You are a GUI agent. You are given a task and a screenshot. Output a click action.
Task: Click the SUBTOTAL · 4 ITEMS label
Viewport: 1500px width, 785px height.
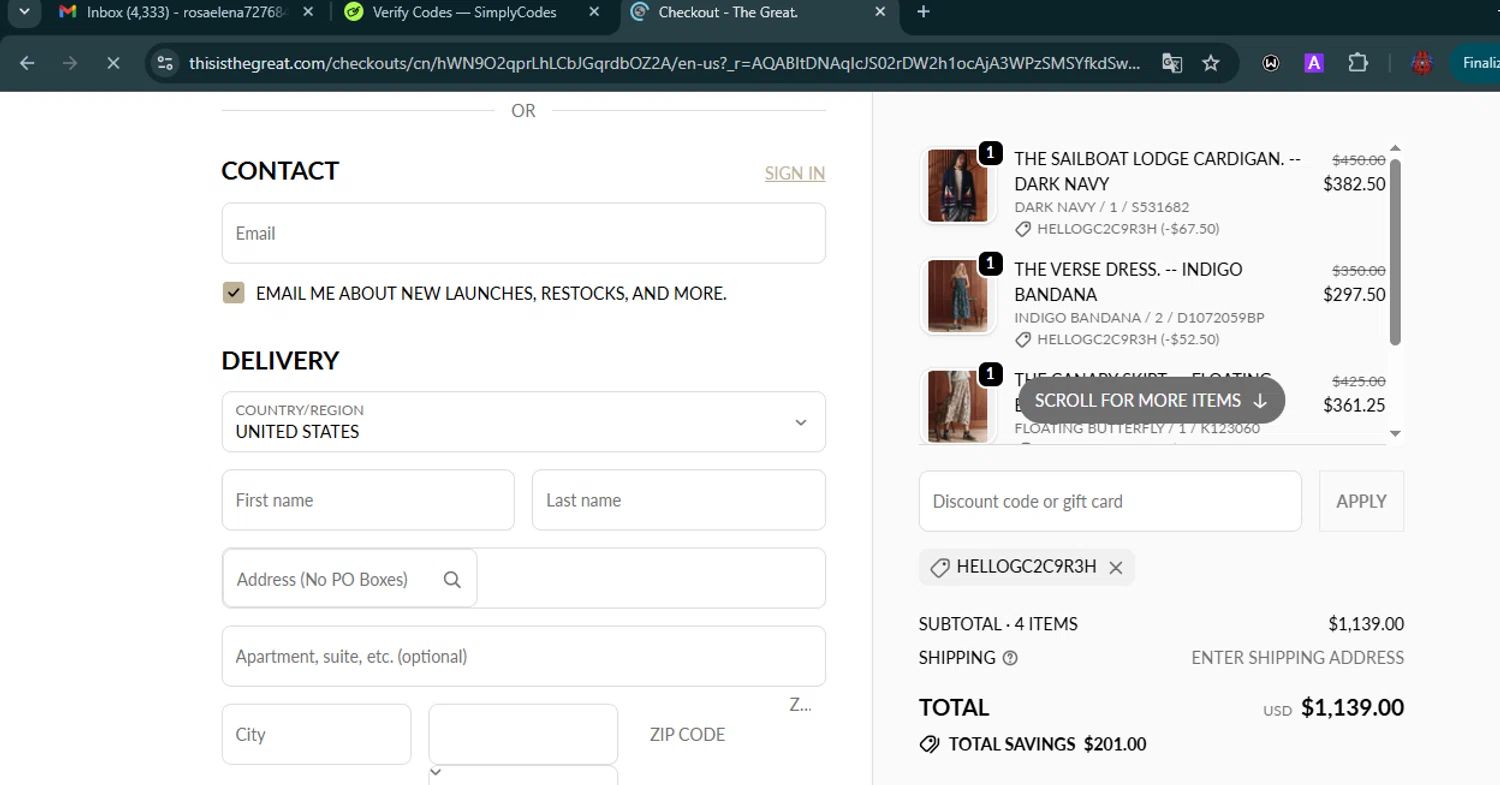click(x=998, y=624)
